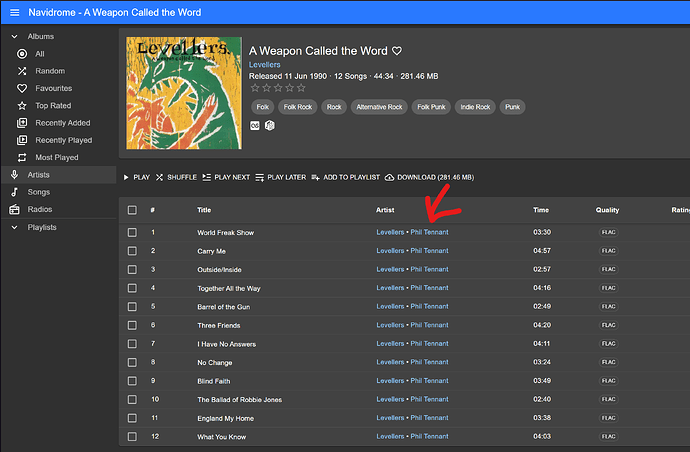
Task: Click the Play Next queue icon
Action: click(206, 177)
